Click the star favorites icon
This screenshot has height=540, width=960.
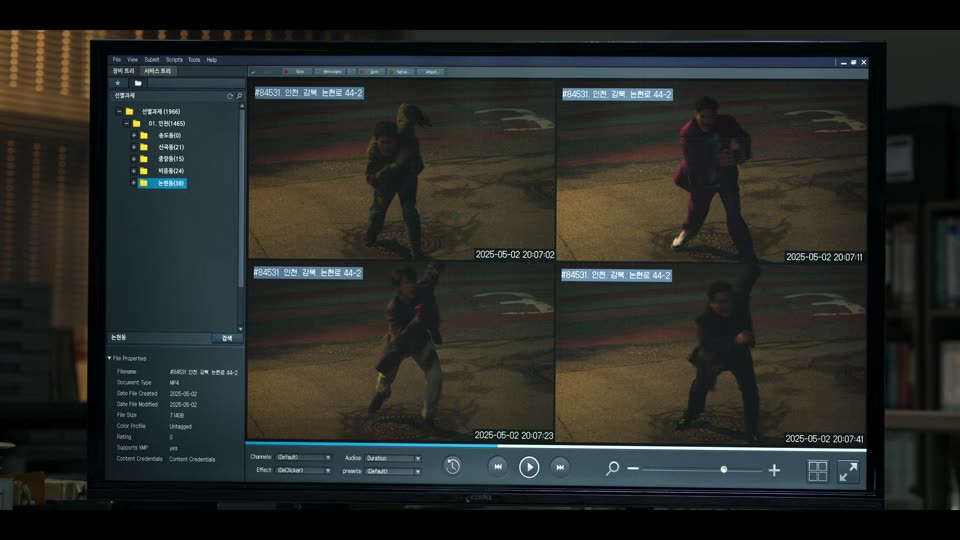118,83
